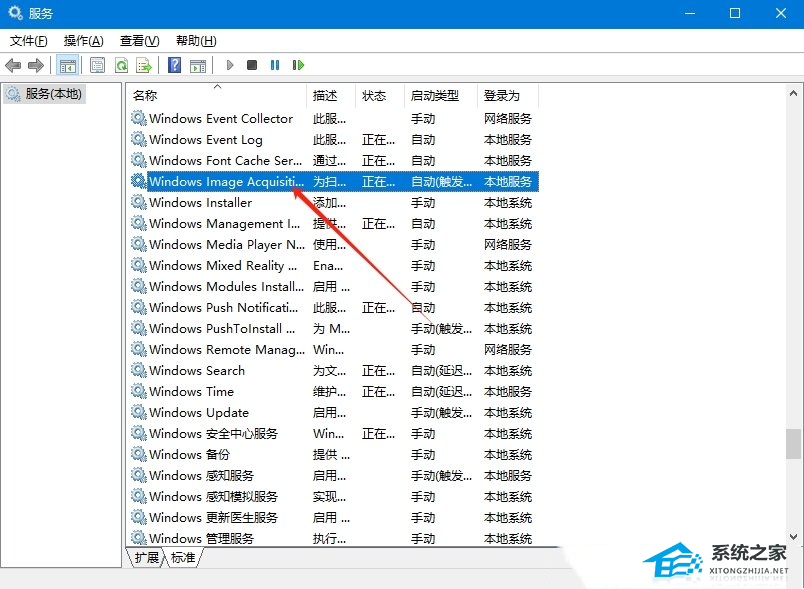The width and height of the screenshot is (804, 589).
Task: Select 服务(本地) in the tree
Action: [x=45, y=94]
